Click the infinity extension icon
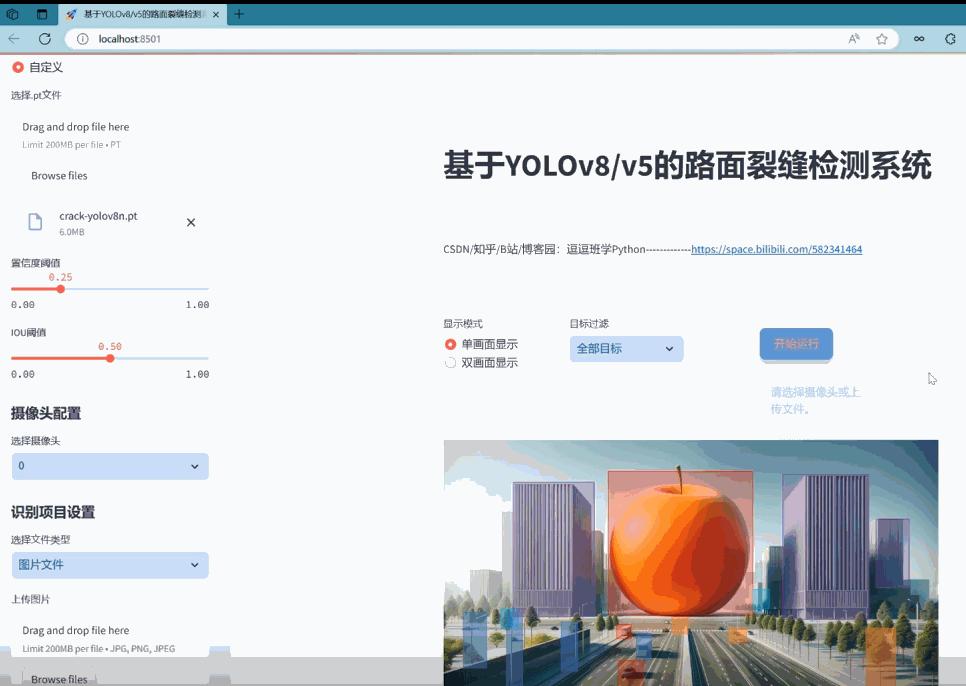This screenshot has height=686, width=966. coord(918,39)
